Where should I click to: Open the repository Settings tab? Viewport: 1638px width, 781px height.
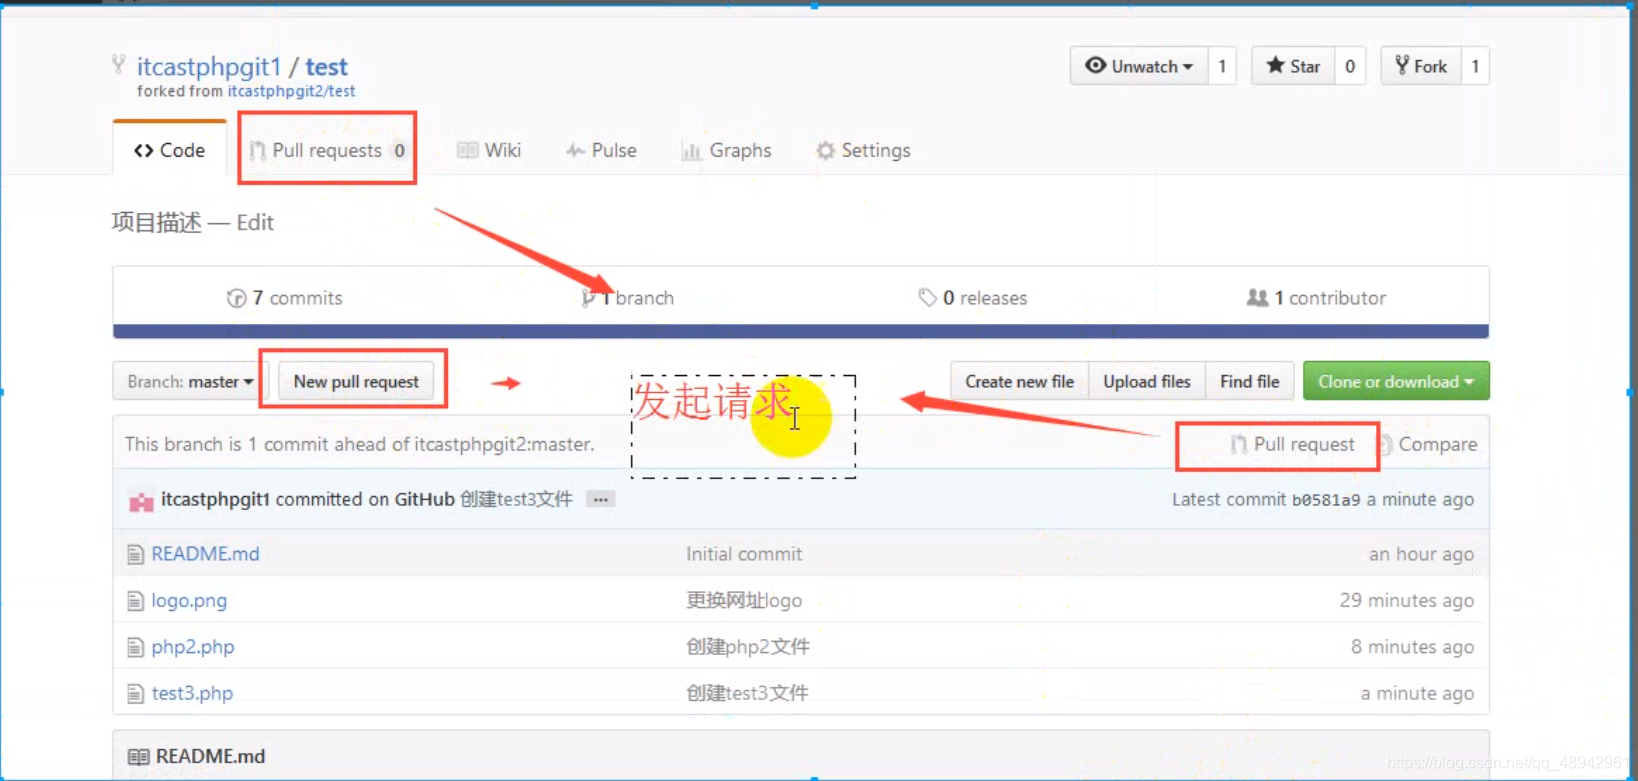863,150
